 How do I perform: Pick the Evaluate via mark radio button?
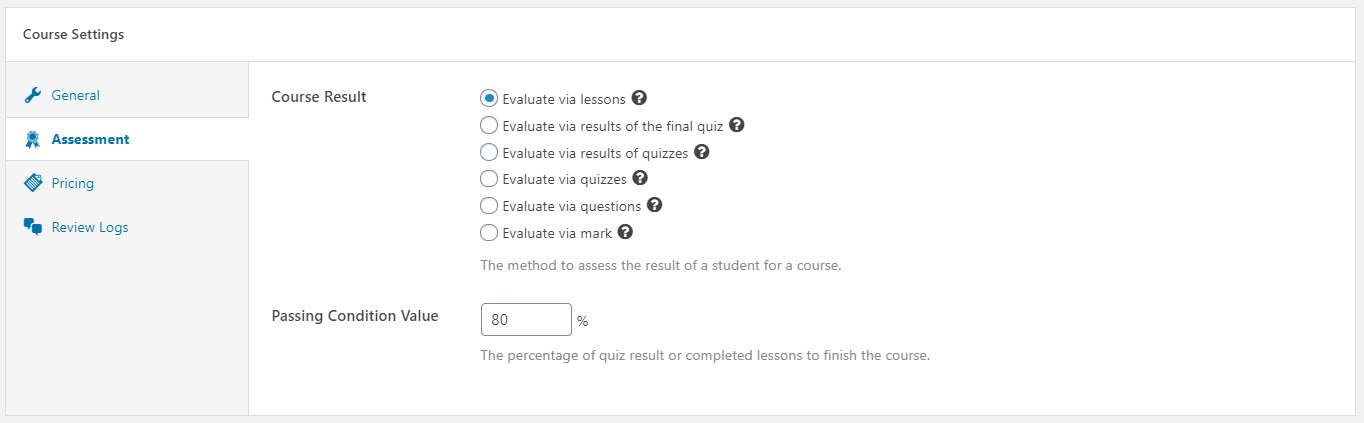click(x=489, y=233)
